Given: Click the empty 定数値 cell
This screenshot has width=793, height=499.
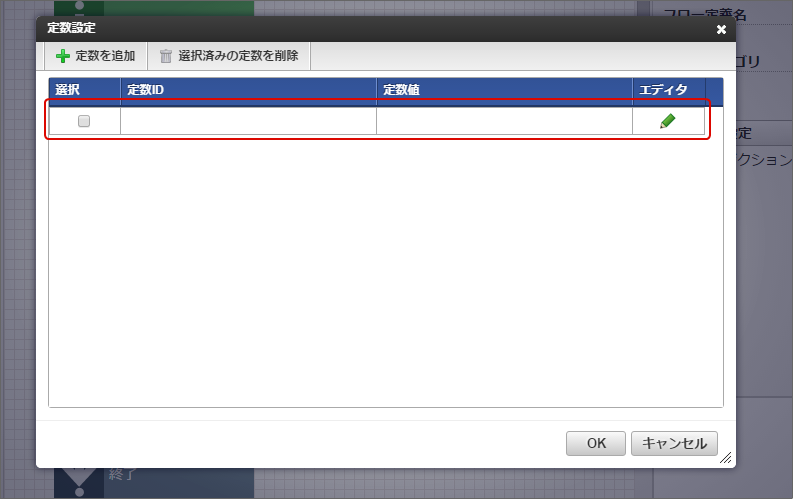Looking at the screenshot, I should click(504, 121).
